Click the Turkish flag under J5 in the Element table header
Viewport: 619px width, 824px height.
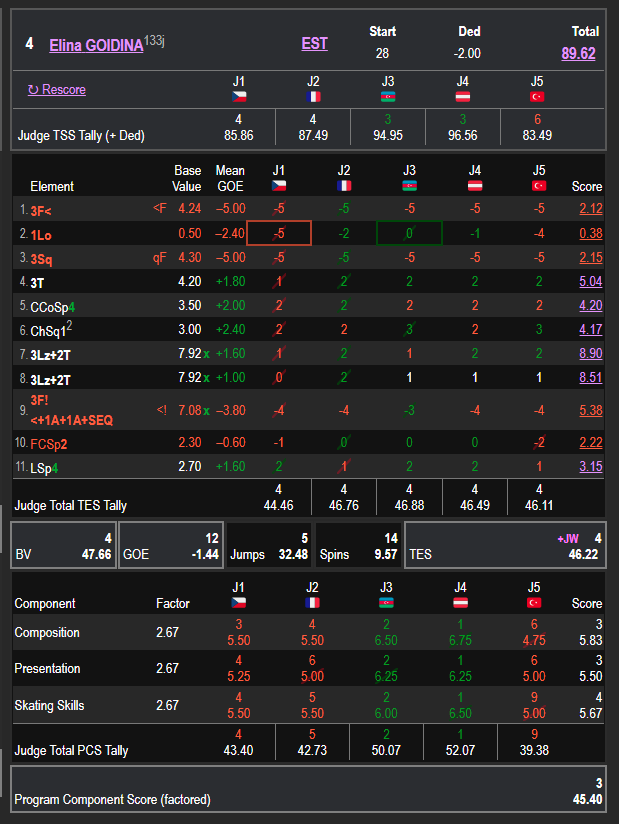(x=537, y=186)
